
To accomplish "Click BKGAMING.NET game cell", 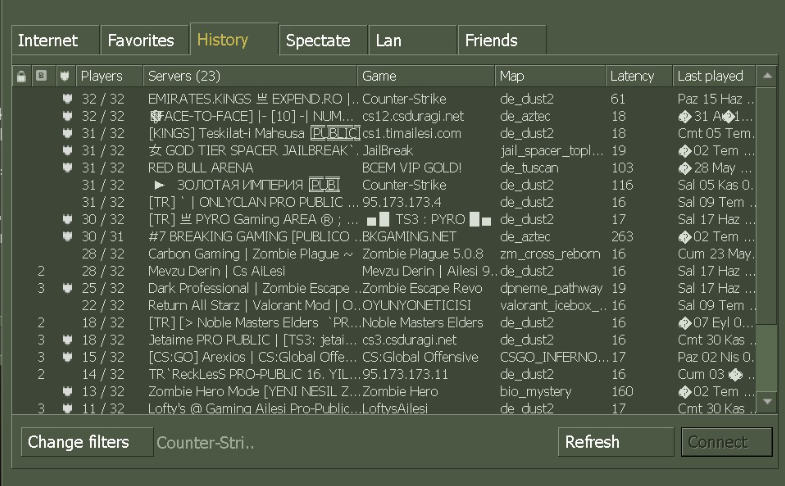I will [409, 236].
